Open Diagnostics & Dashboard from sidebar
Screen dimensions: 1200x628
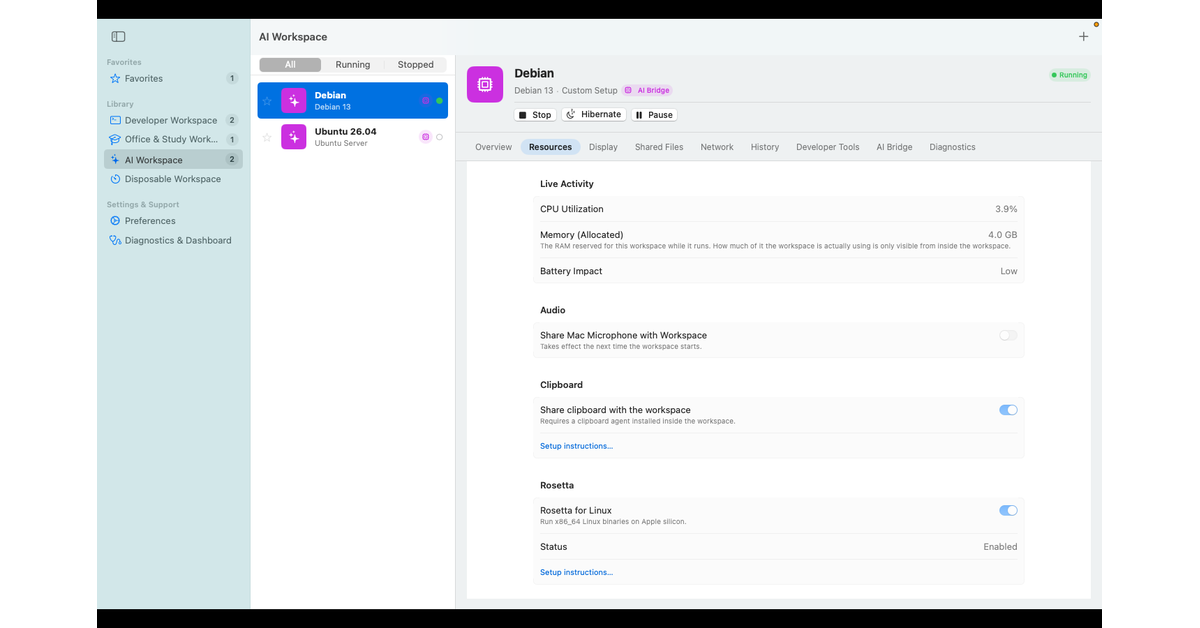173,241
